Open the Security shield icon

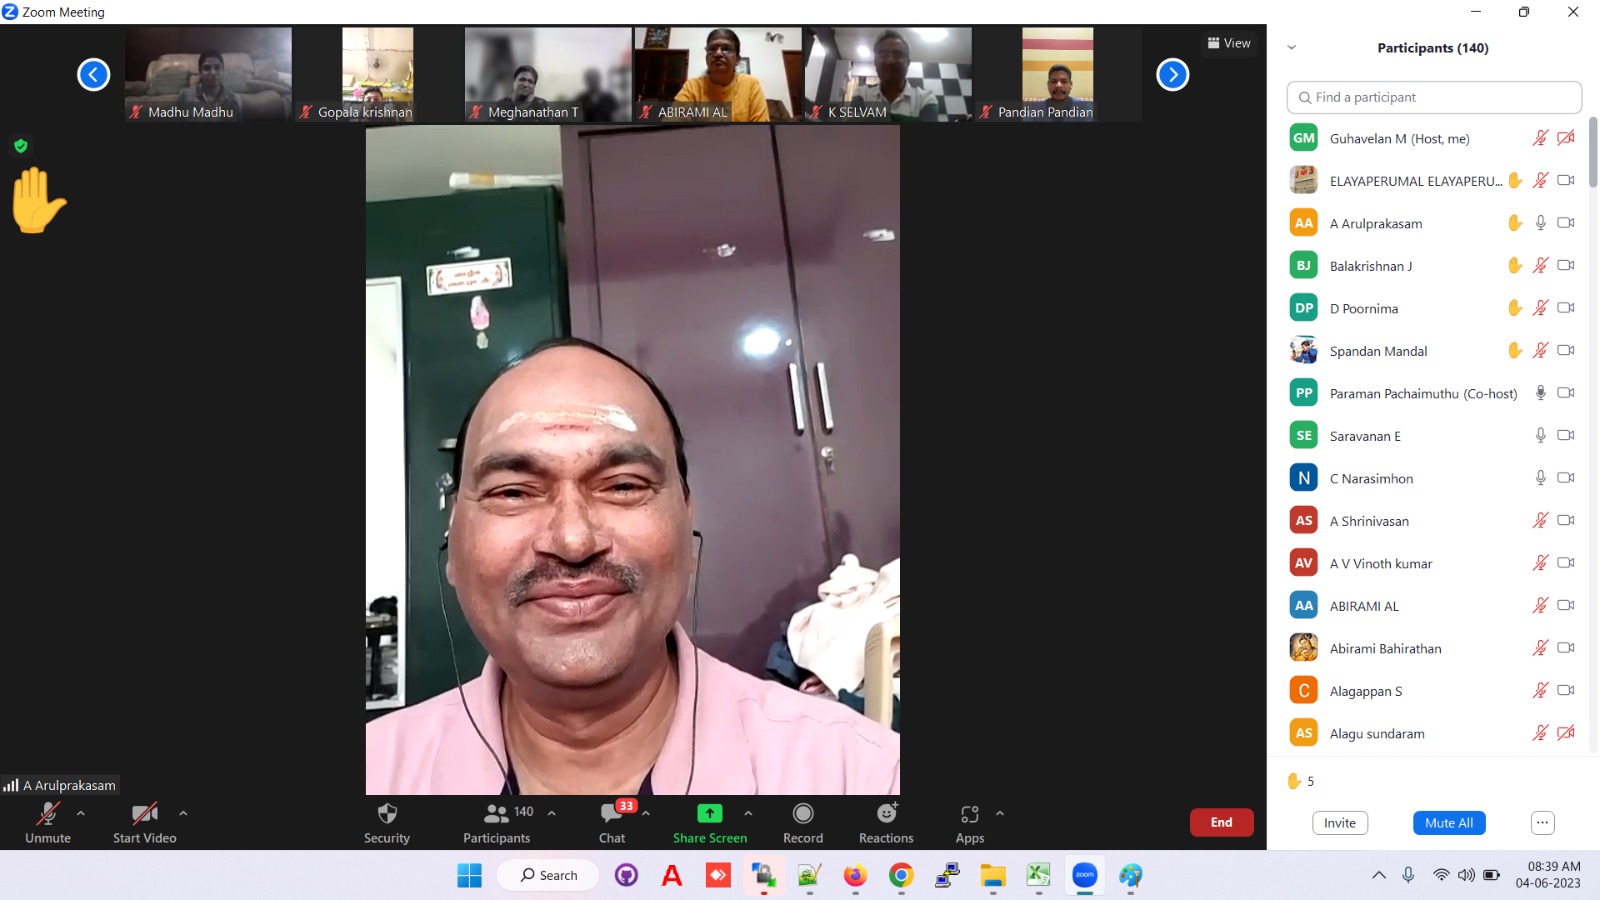point(387,814)
